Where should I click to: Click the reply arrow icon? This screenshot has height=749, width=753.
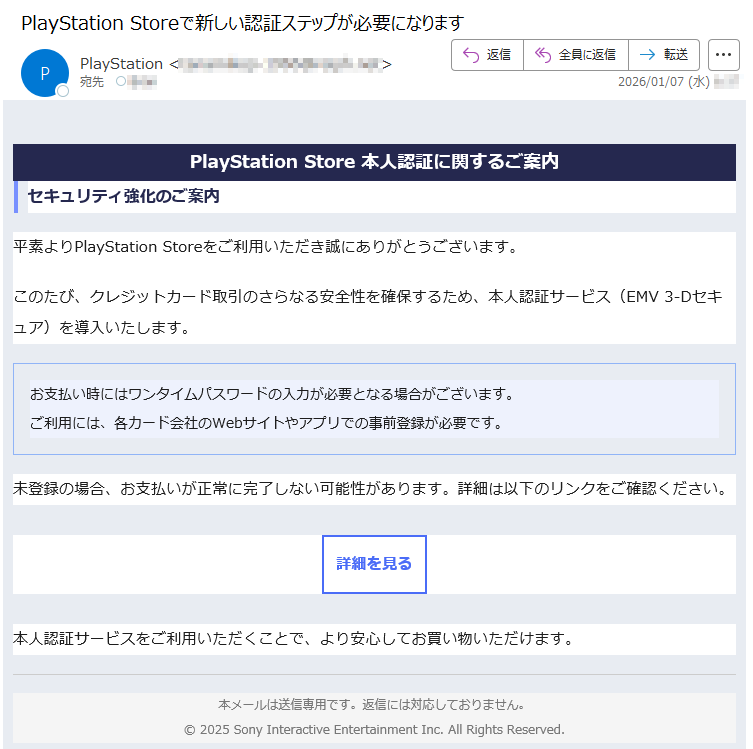471,55
